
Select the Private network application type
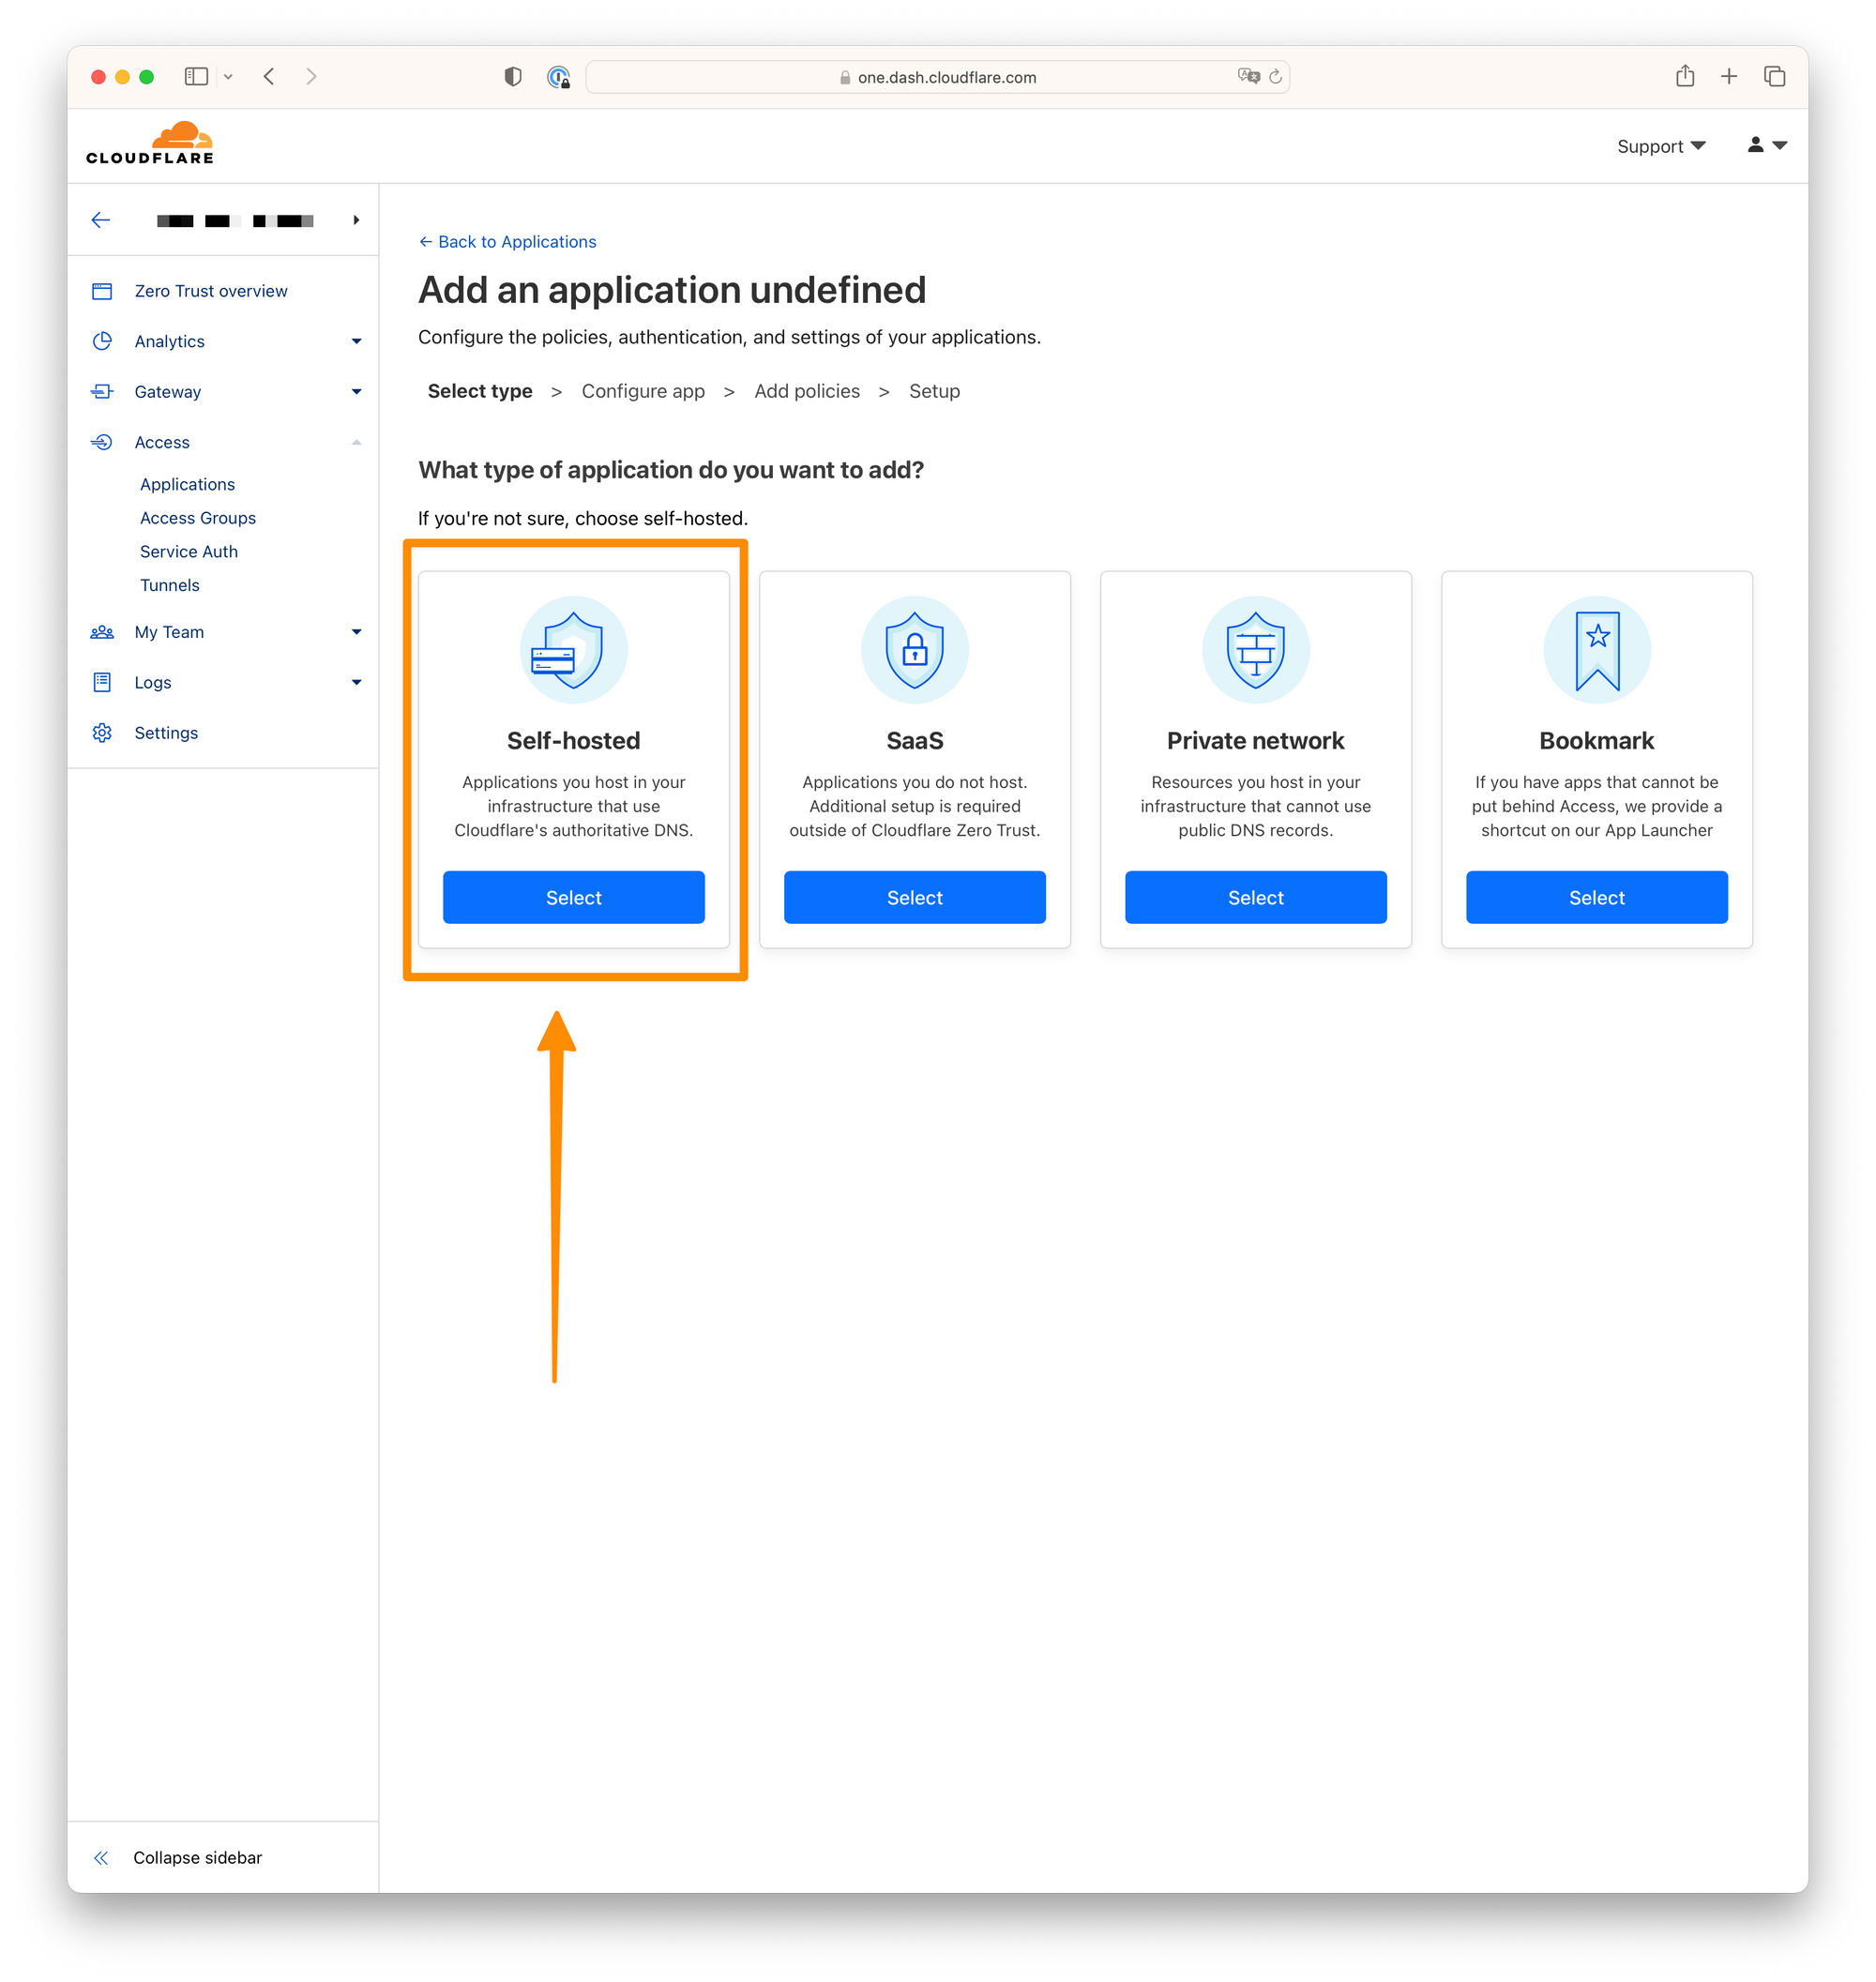click(x=1256, y=897)
